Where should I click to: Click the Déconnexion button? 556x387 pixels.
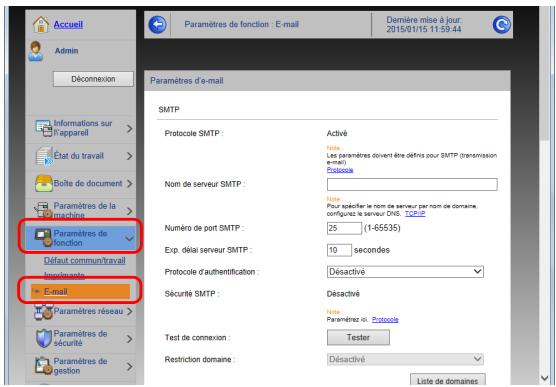coord(93,79)
